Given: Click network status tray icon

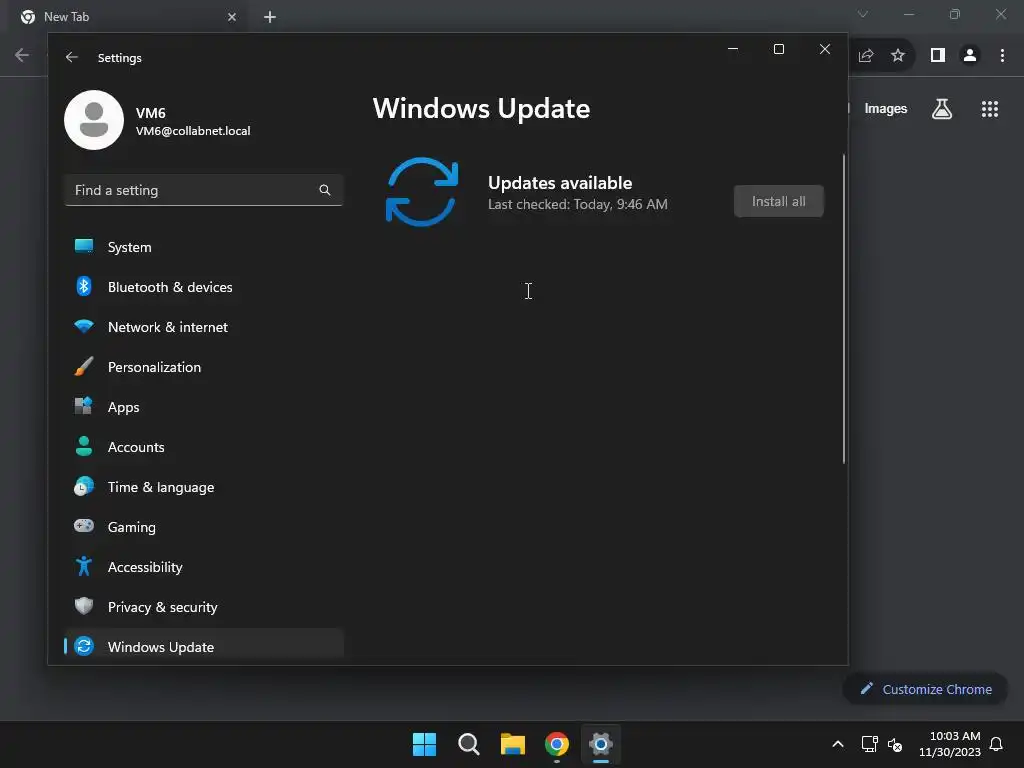Looking at the screenshot, I should point(869,744).
